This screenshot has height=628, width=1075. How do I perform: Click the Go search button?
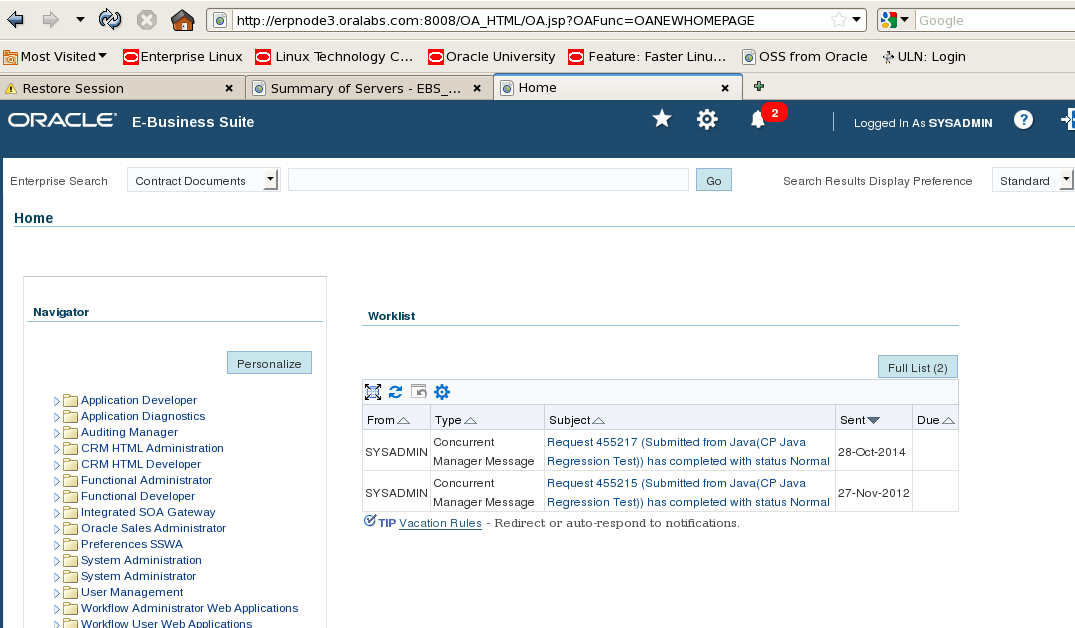click(713, 180)
